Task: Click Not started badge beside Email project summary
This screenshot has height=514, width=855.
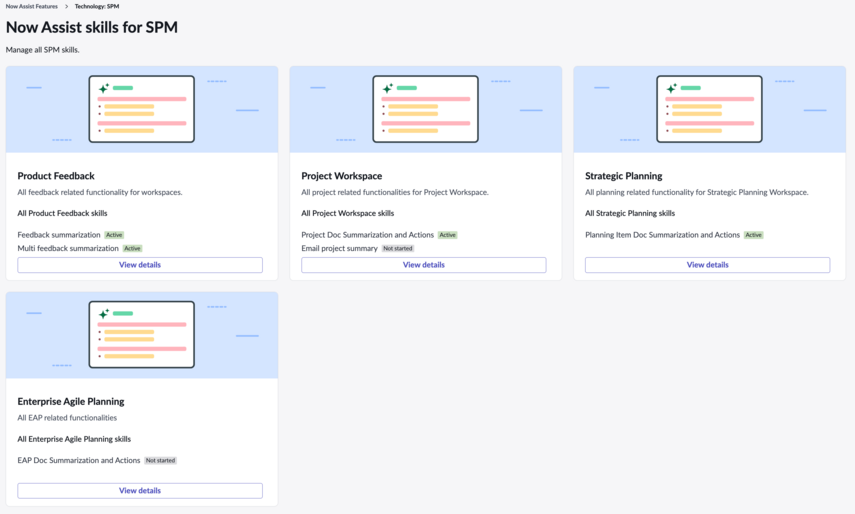Action: [x=398, y=248]
